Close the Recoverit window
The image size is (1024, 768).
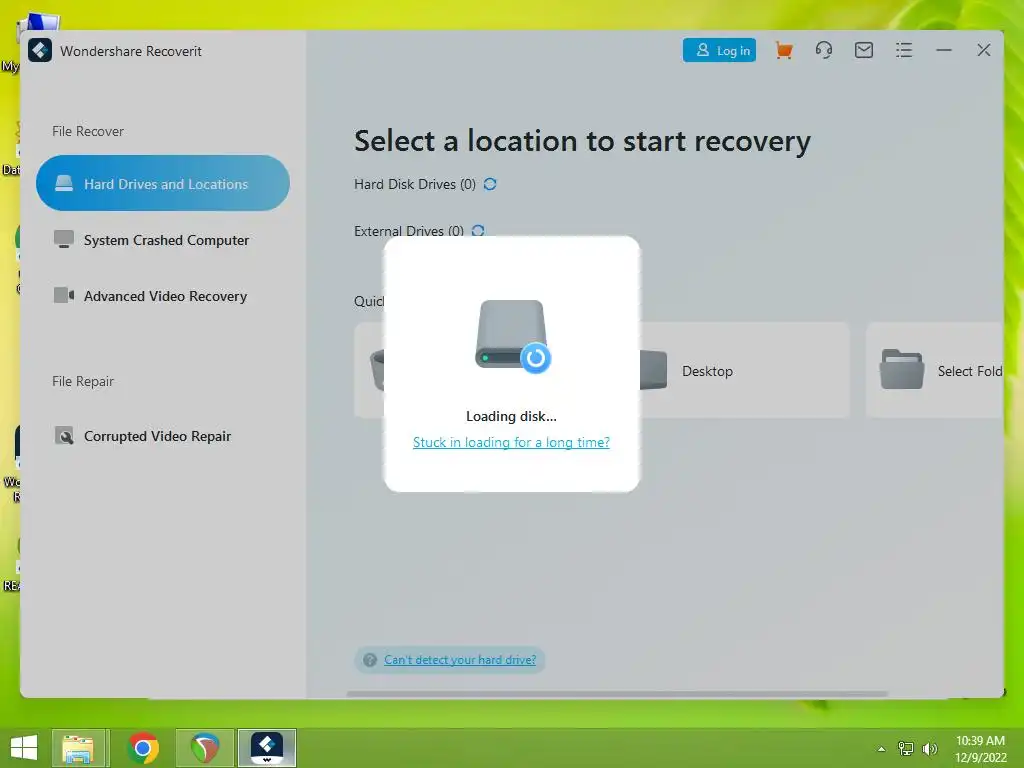tap(984, 50)
